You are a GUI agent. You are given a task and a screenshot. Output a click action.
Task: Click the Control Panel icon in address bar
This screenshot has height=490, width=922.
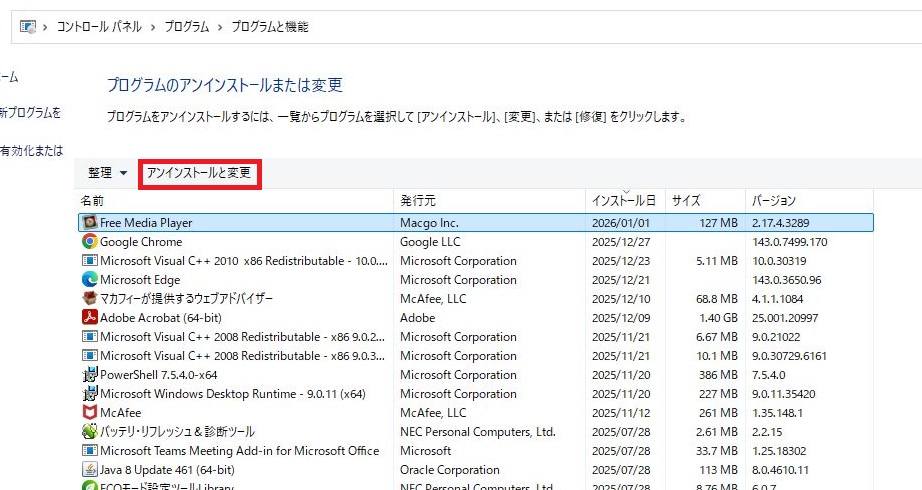point(28,27)
